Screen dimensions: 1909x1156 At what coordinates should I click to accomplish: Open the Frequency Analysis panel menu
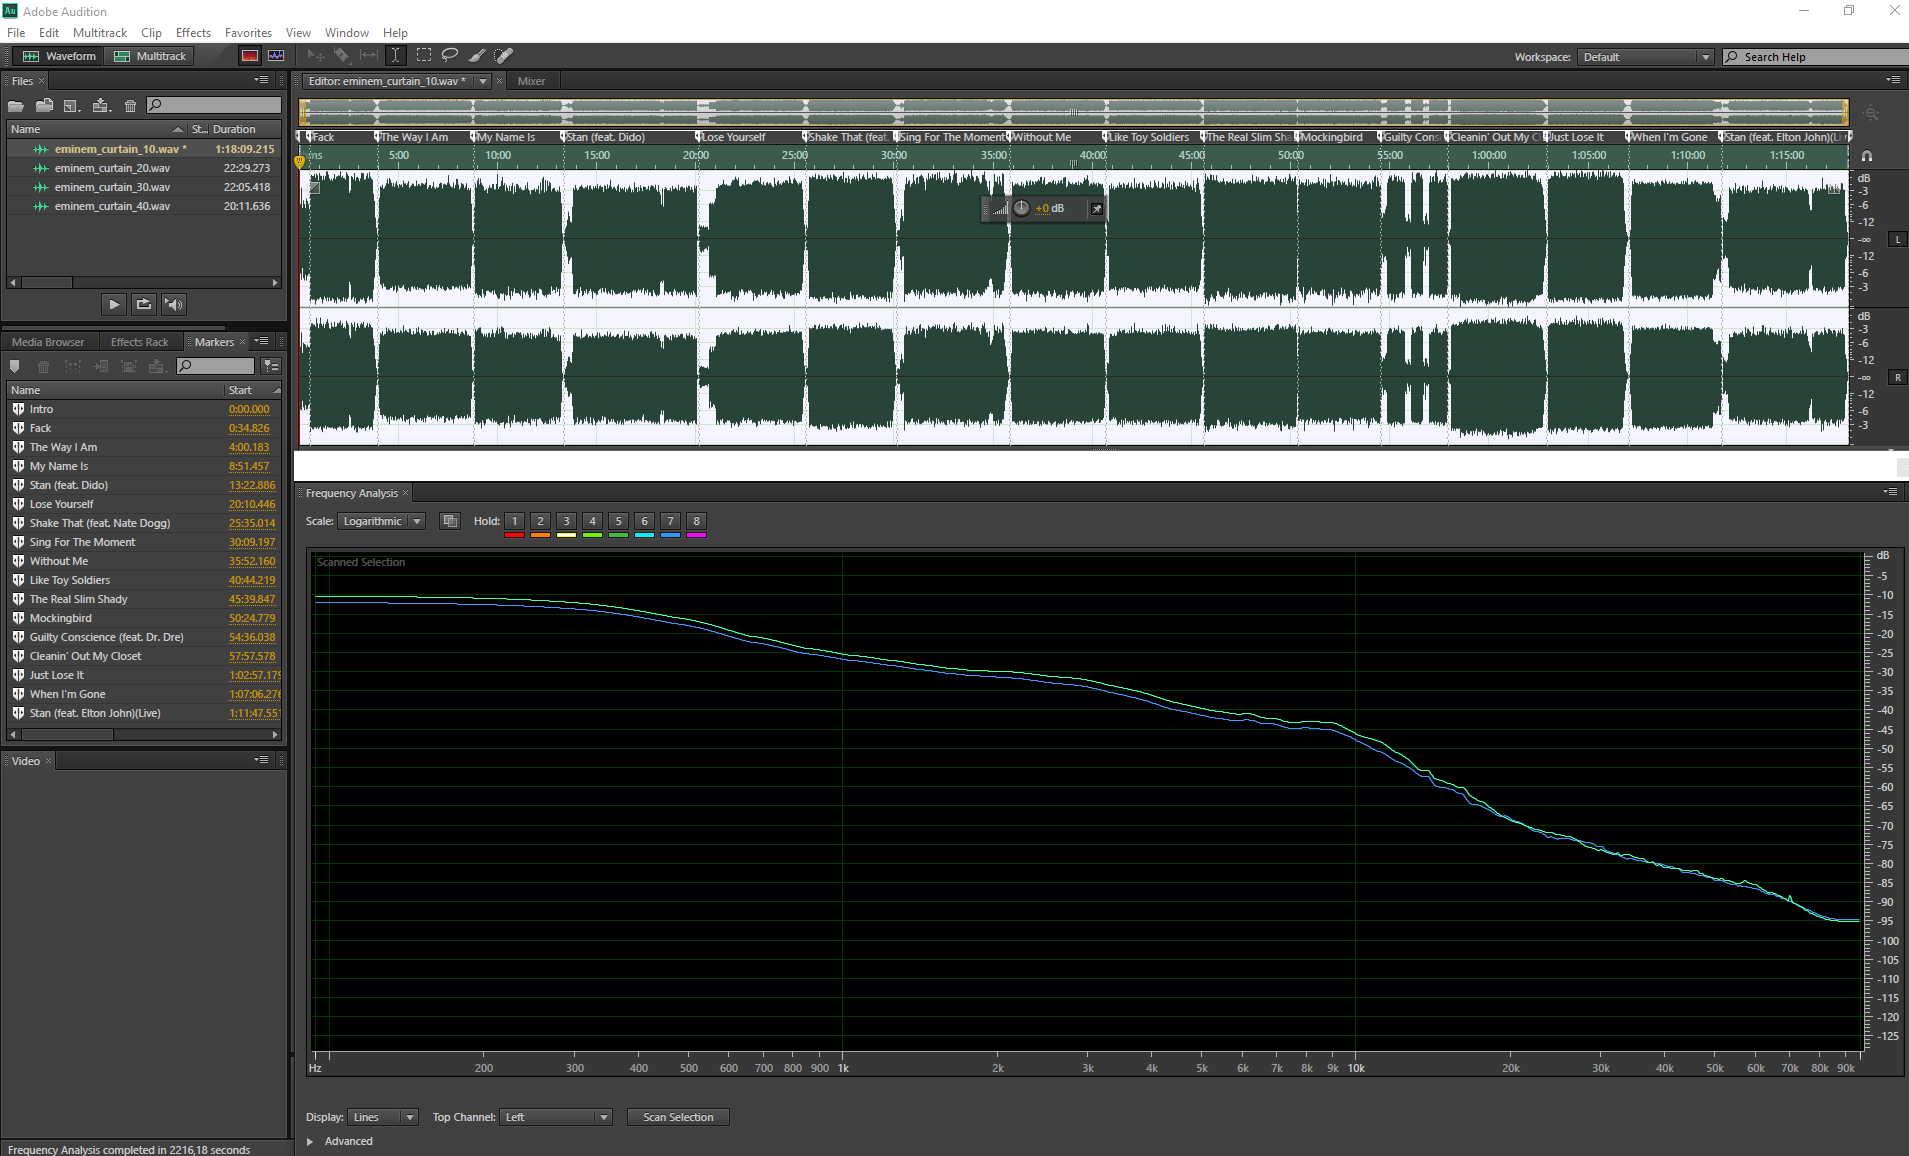[x=1891, y=492]
